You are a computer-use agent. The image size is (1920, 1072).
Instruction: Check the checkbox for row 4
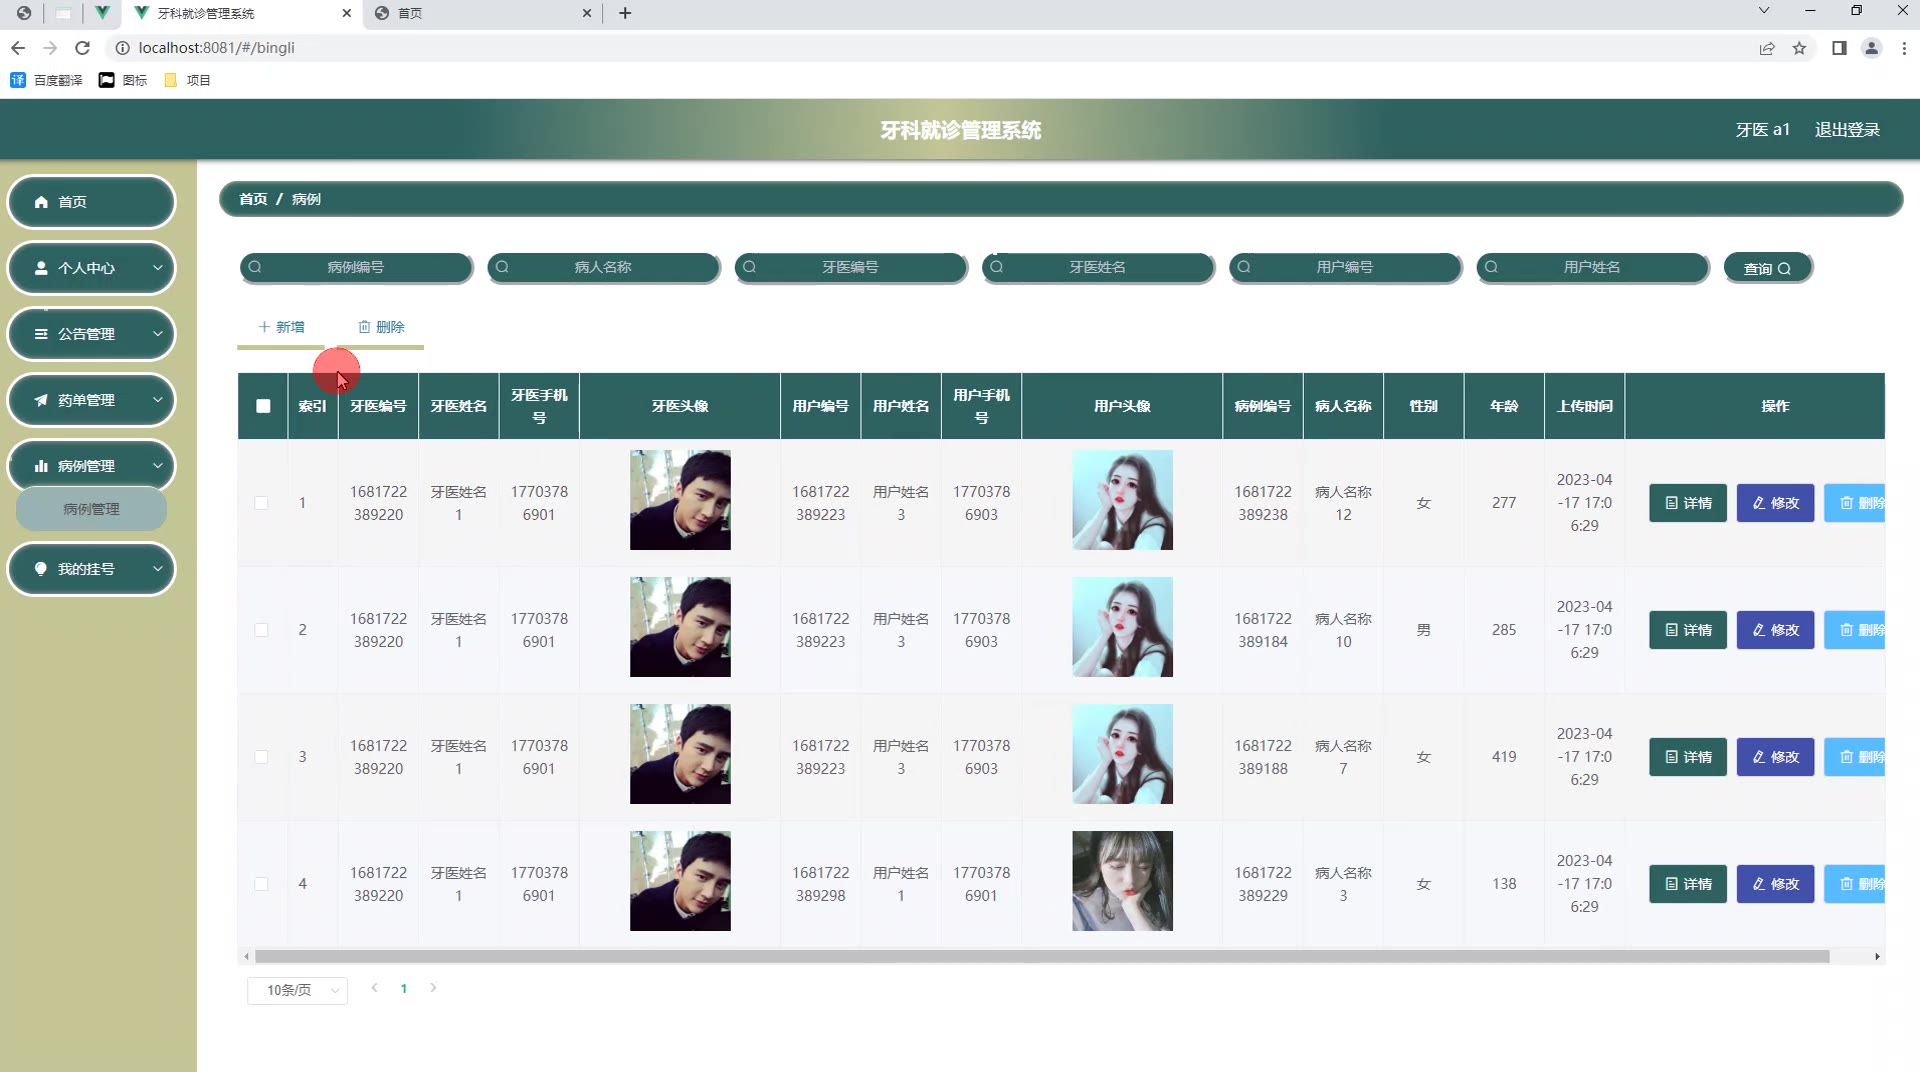coord(262,884)
